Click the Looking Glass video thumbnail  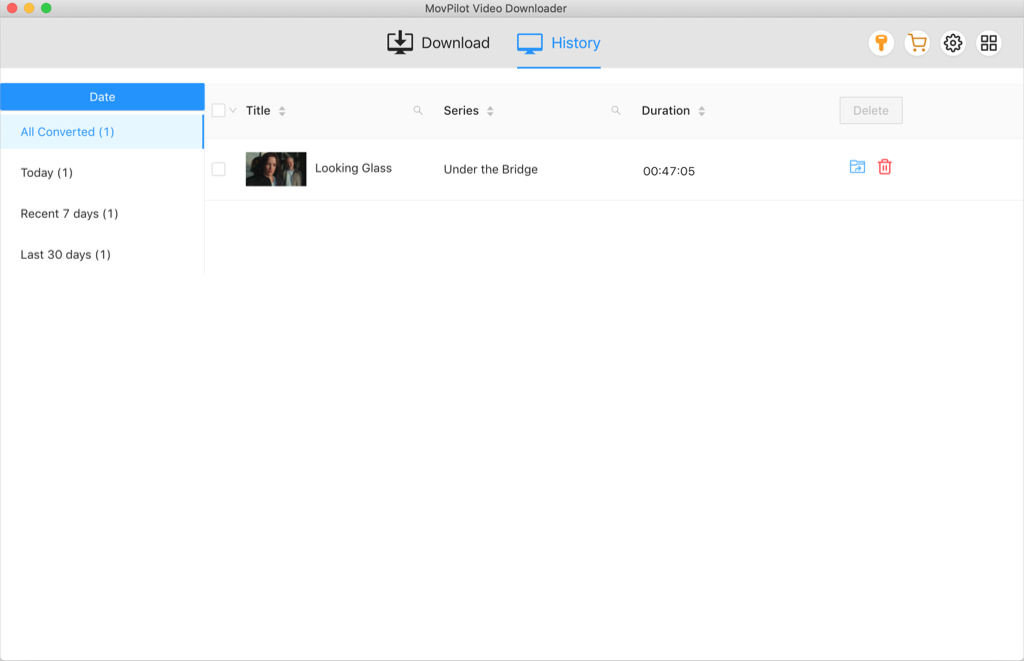point(276,169)
